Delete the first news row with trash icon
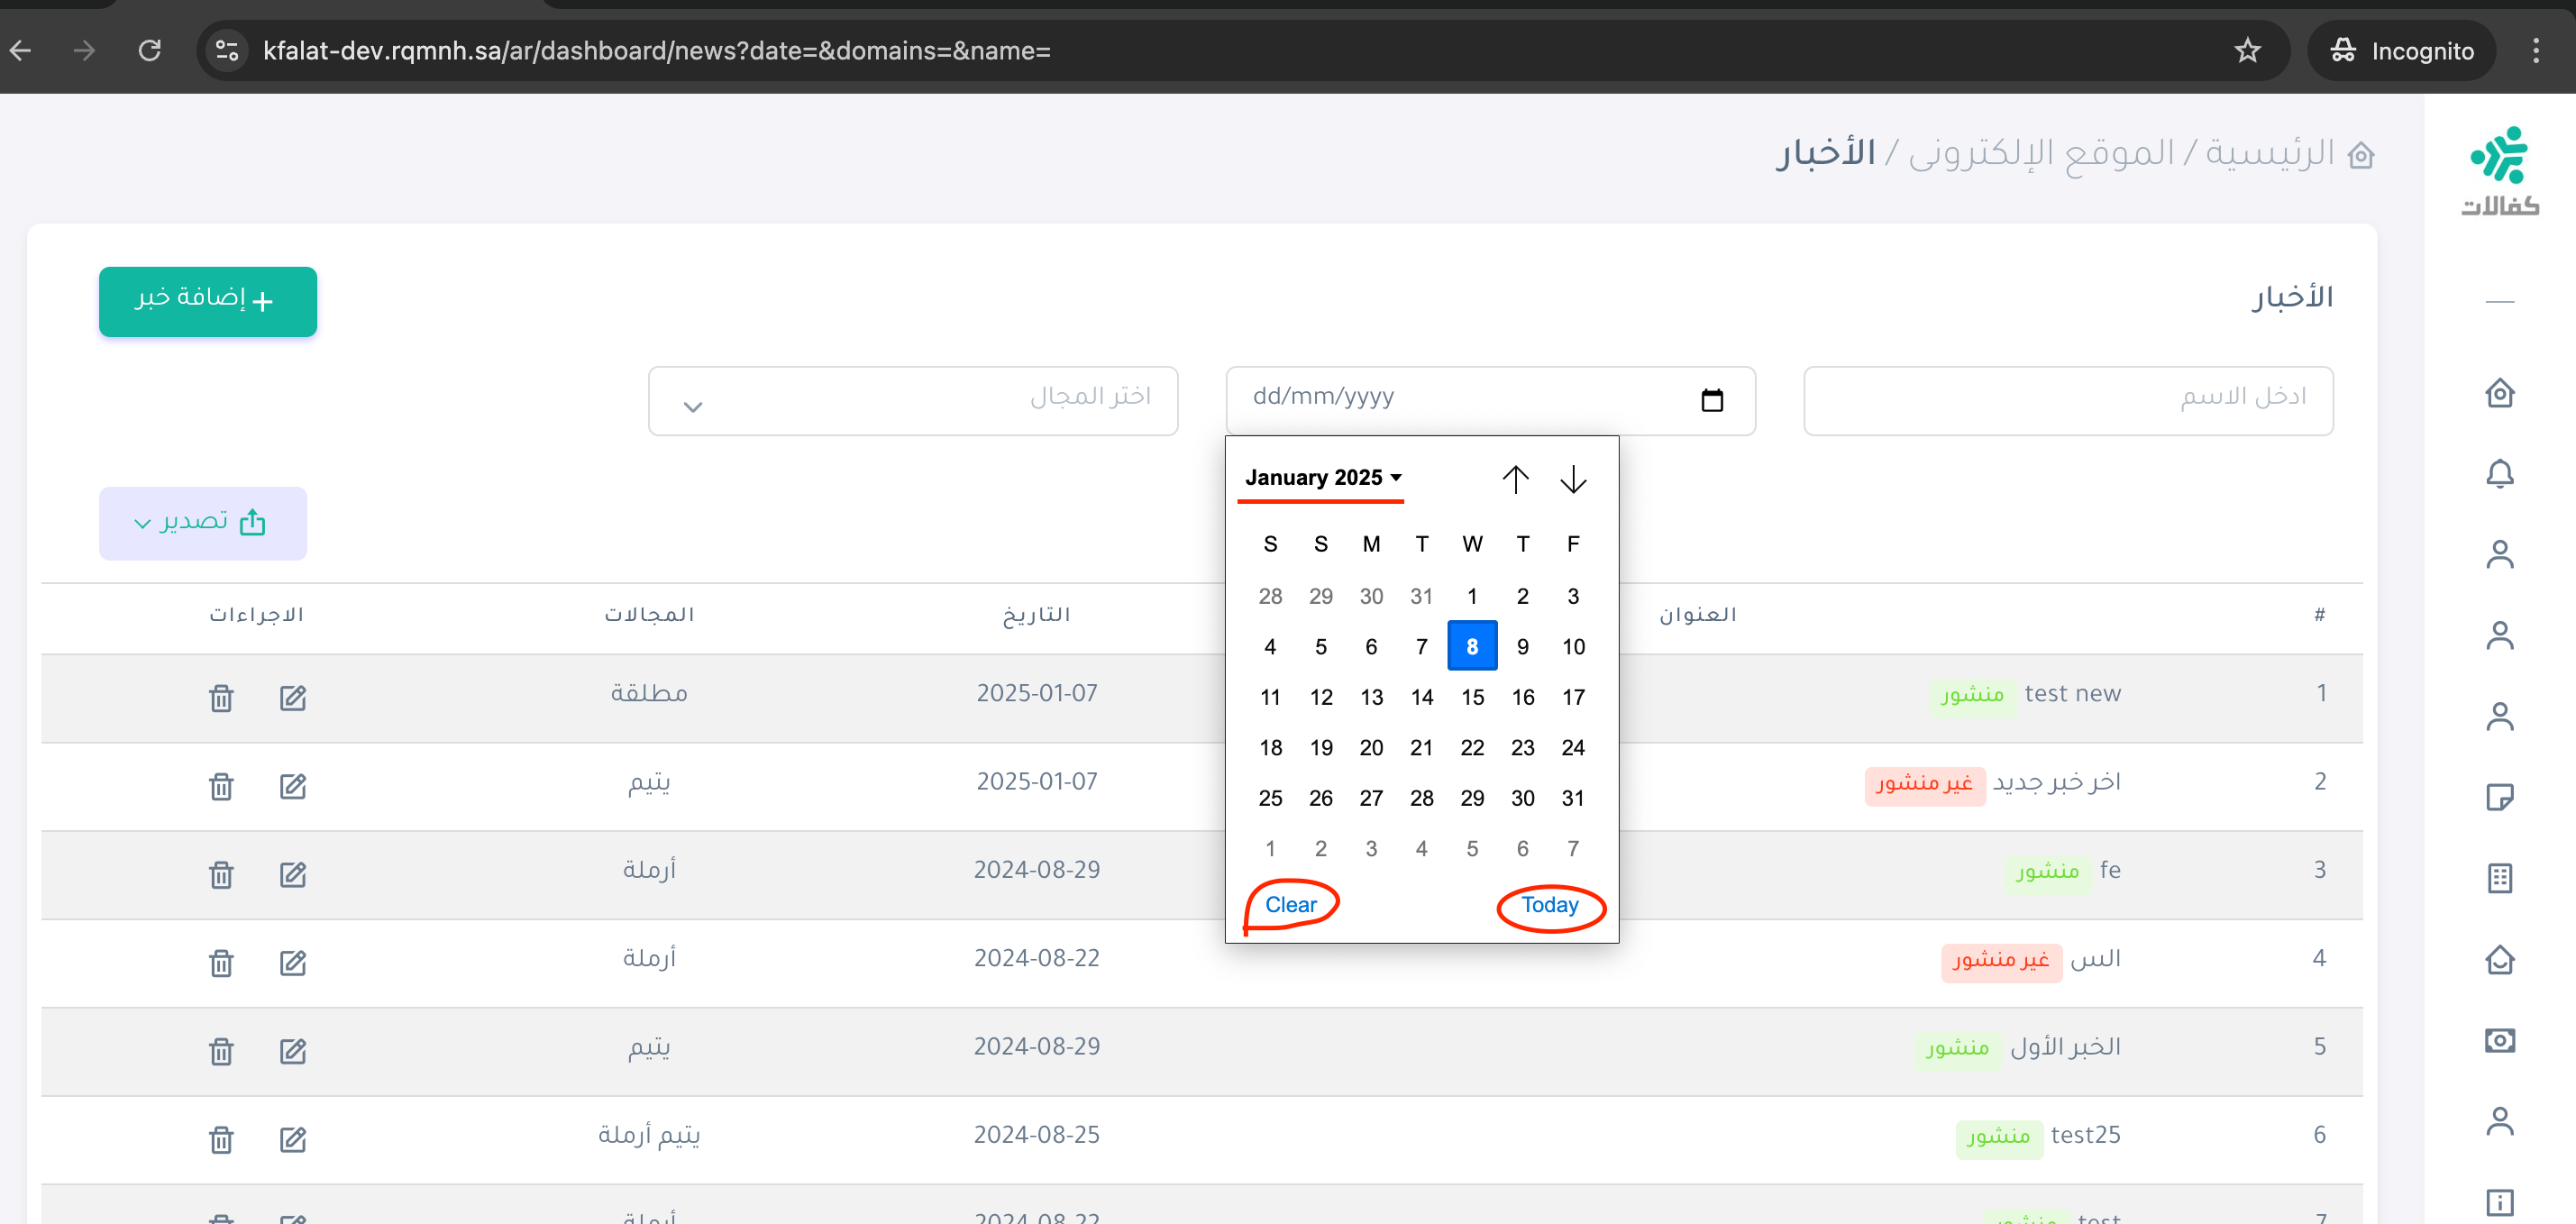Screen dimensions: 2576x1224 pos(221,697)
